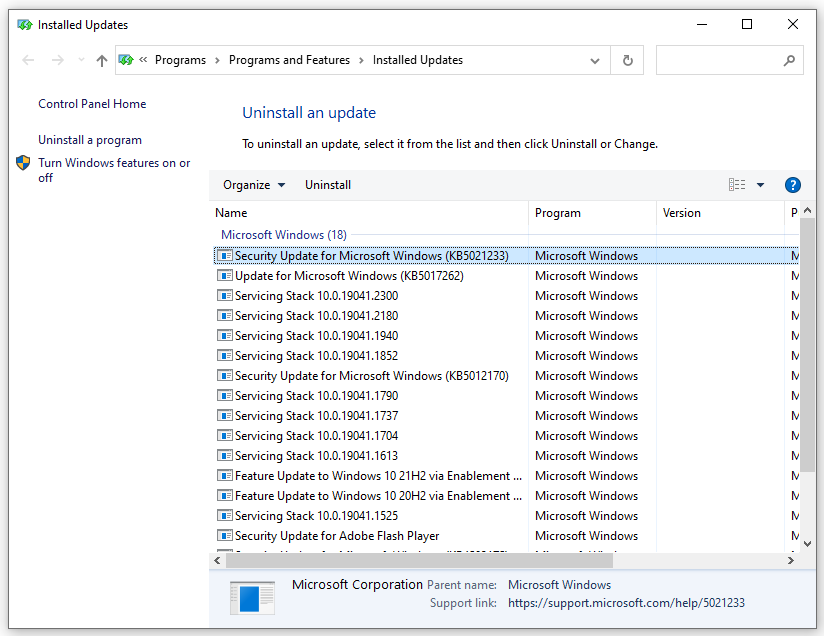Screen dimensions: 824x636
Task: Select Security Update for Adobe Flash Player
Action: 337,536
